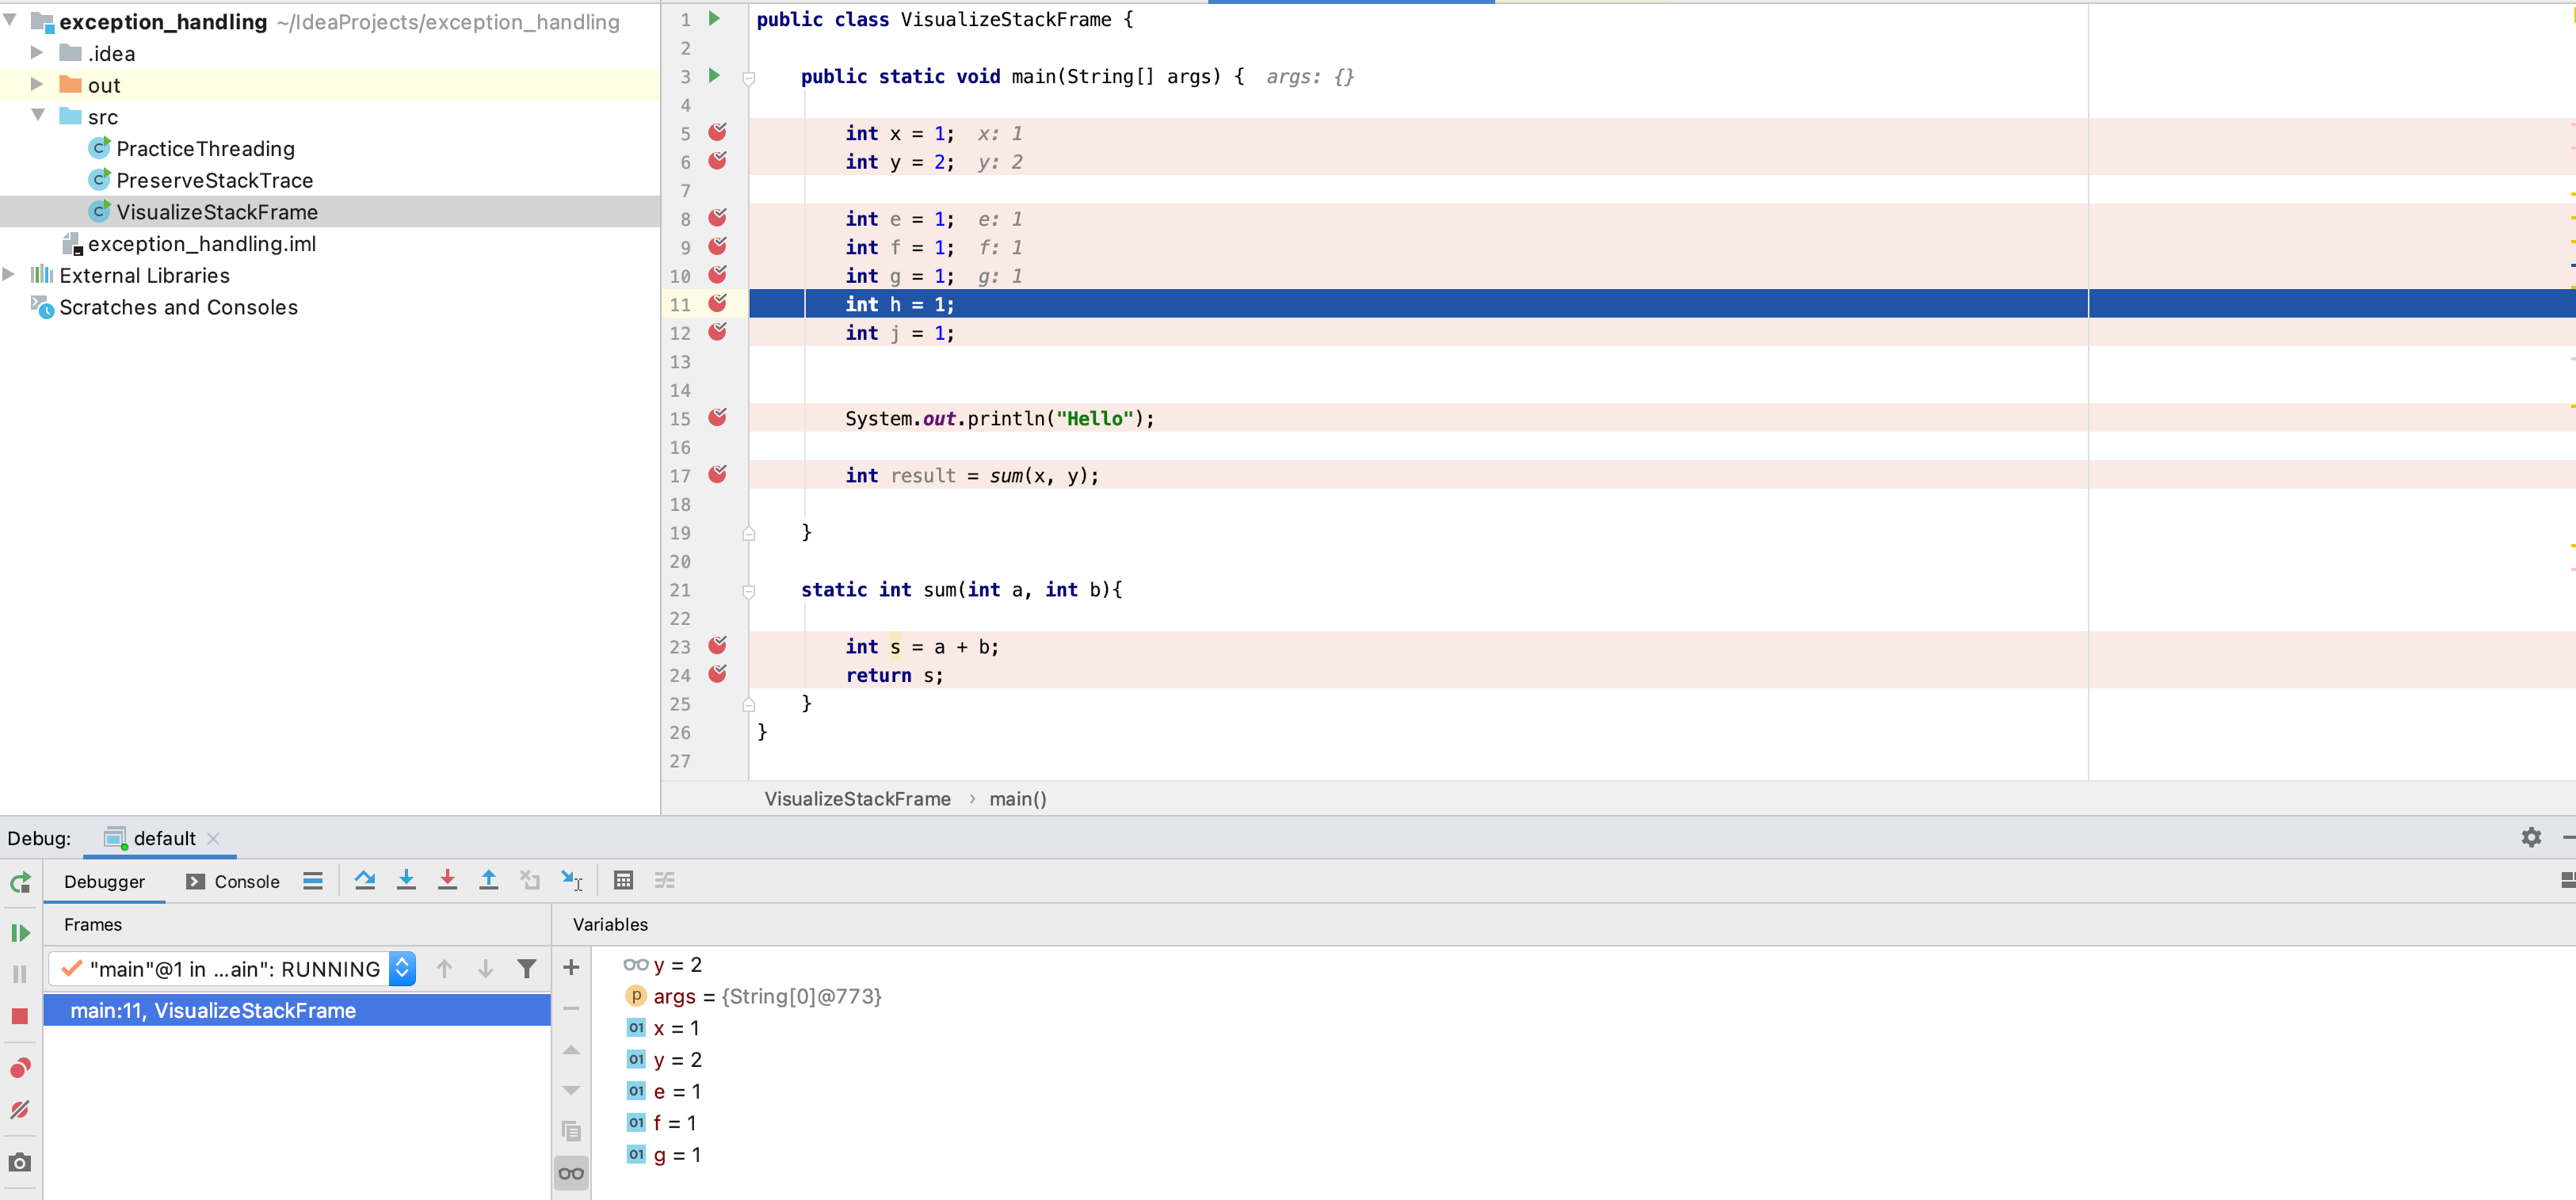Switch to the Debugger tab
The width and height of the screenshot is (2576, 1200).
point(102,882)
